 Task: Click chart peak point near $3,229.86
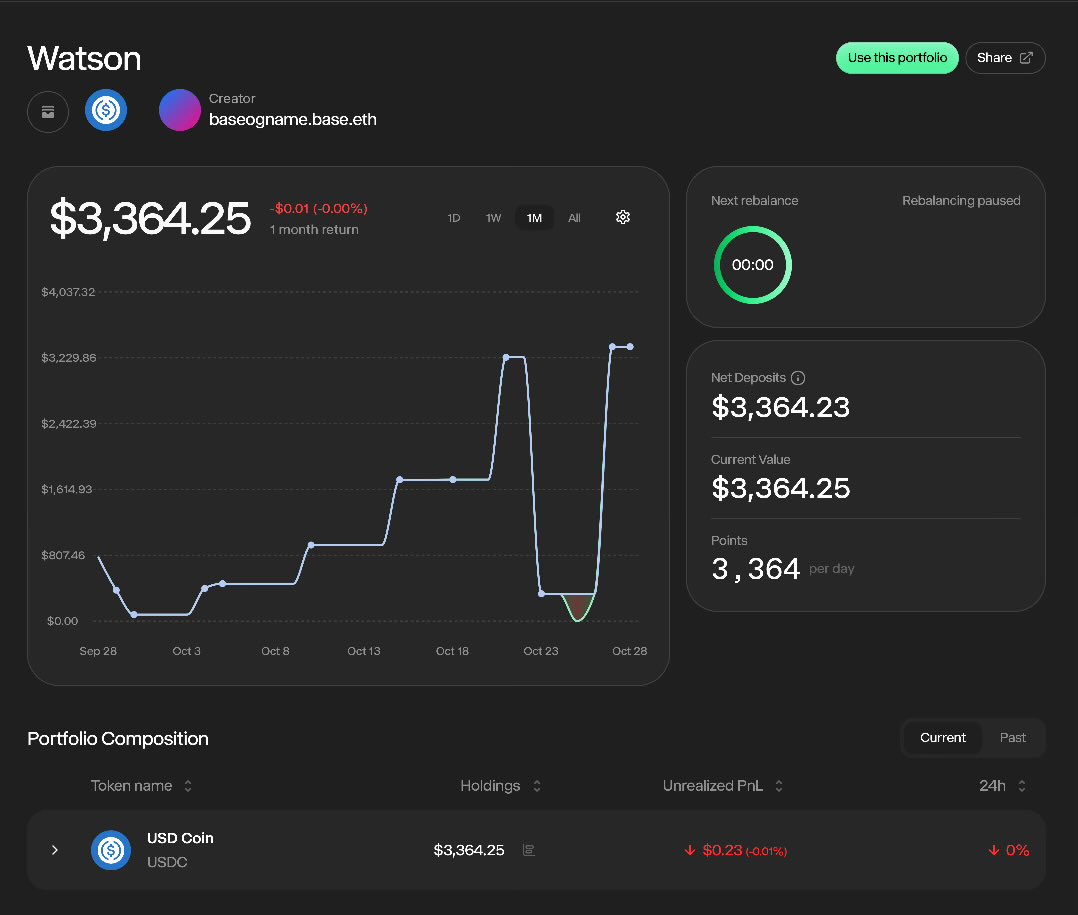coord(506,357)
